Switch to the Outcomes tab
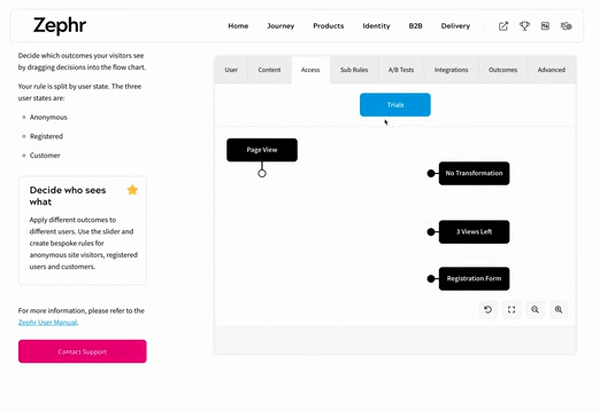The height and width of the screenshot is (412, 600). click(x=503, y=70)
